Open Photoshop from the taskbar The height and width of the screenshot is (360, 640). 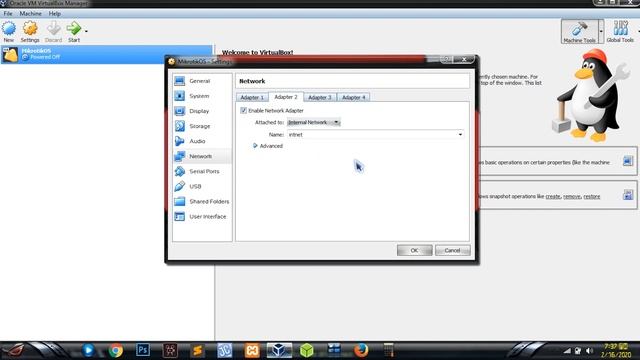pyautogui.click(x=143, y=350)
